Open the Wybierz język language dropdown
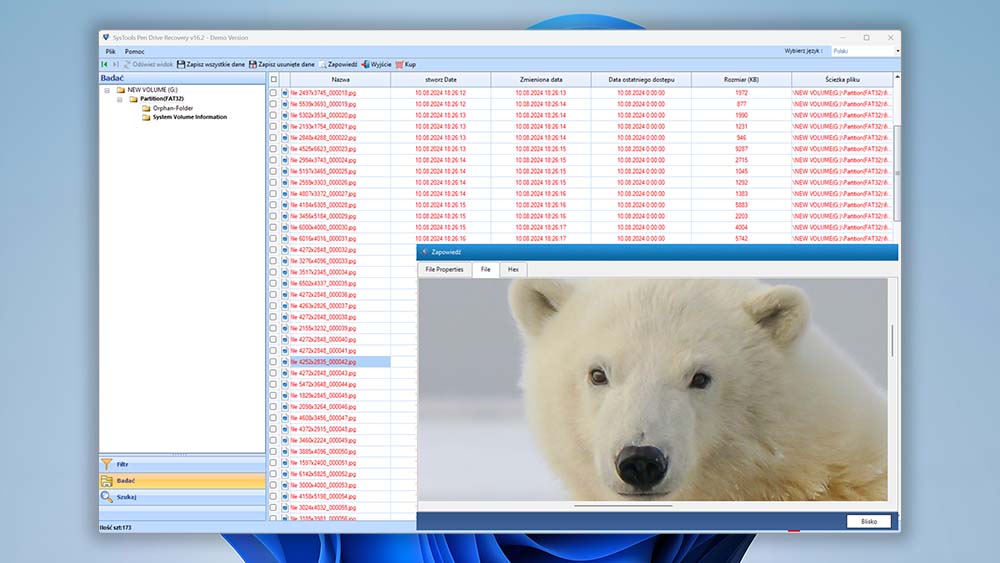 coord(865,51)
